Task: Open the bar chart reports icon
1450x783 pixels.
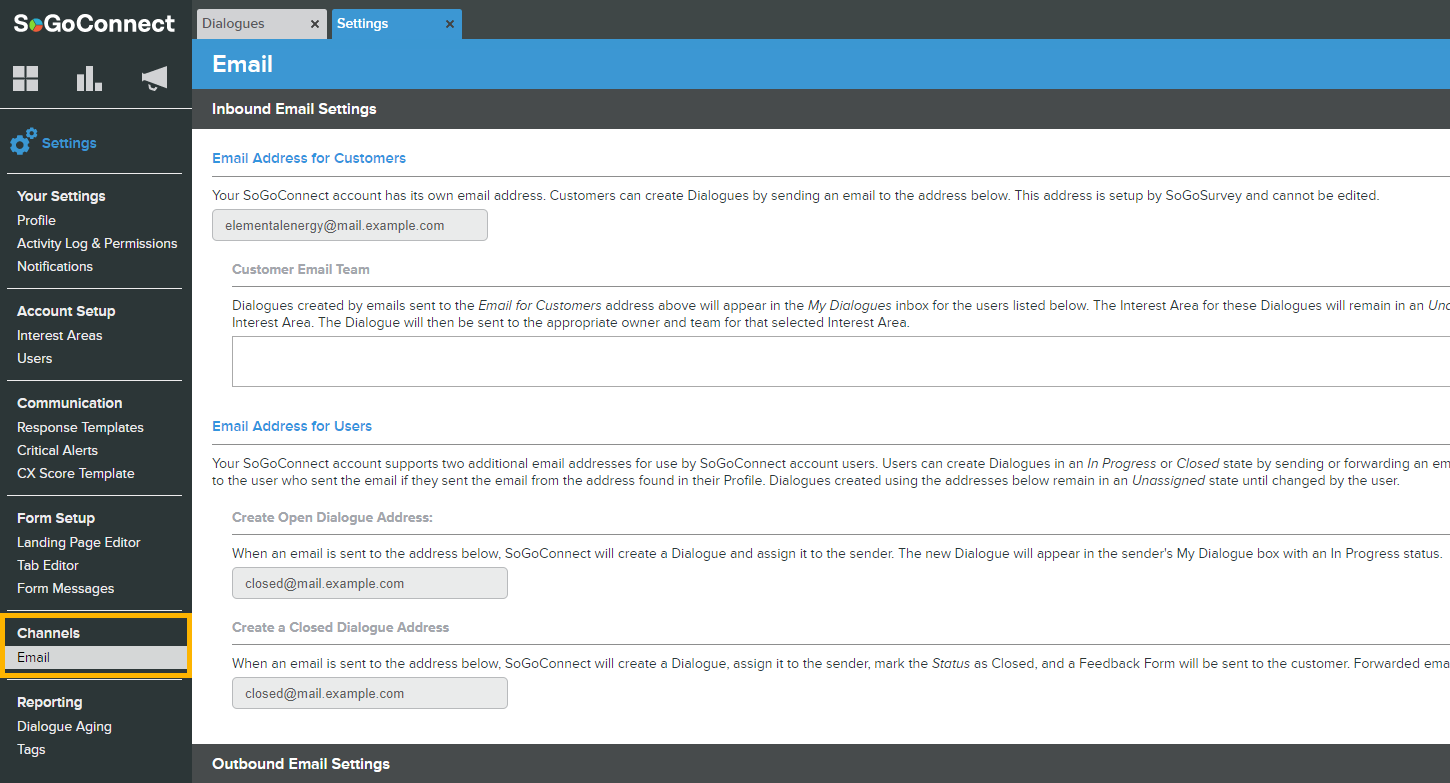Action: pos(89,79)
